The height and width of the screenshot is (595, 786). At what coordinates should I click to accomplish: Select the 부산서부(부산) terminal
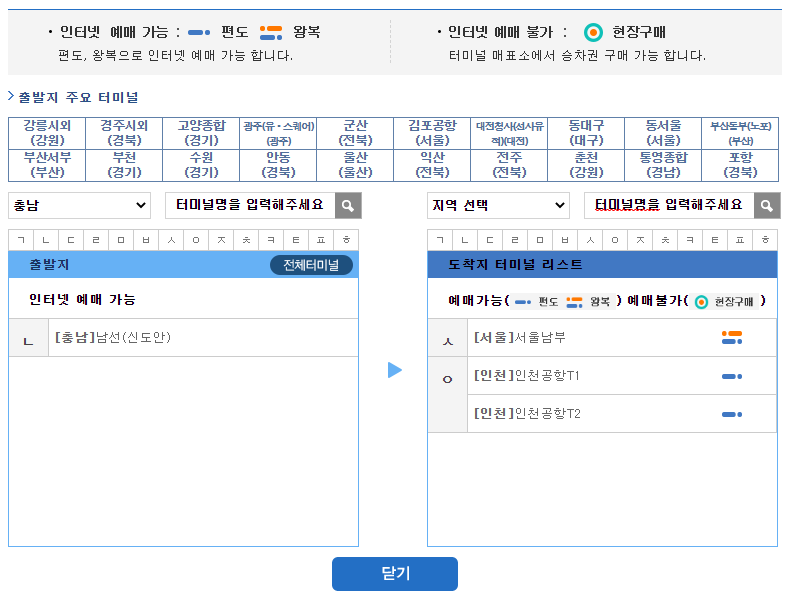click(47, 165)
